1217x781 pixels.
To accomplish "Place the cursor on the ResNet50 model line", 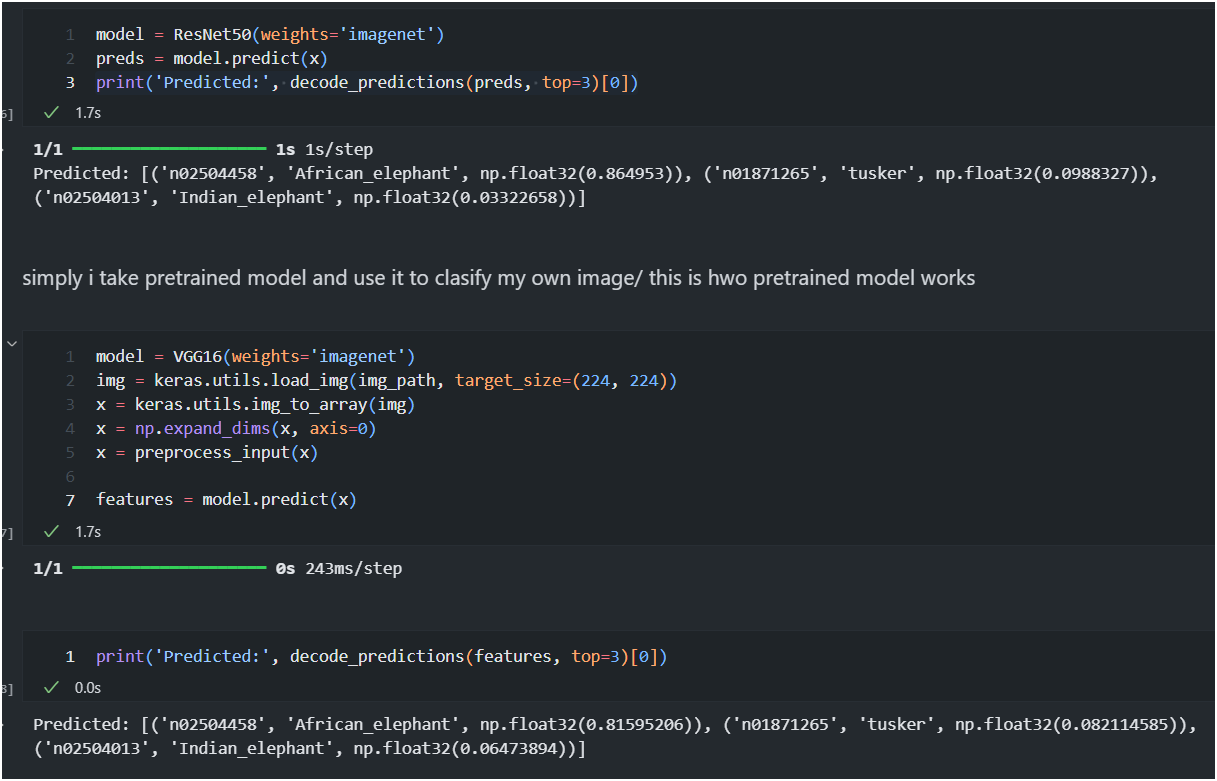I will pyautogui.click(x=270, y=35).
